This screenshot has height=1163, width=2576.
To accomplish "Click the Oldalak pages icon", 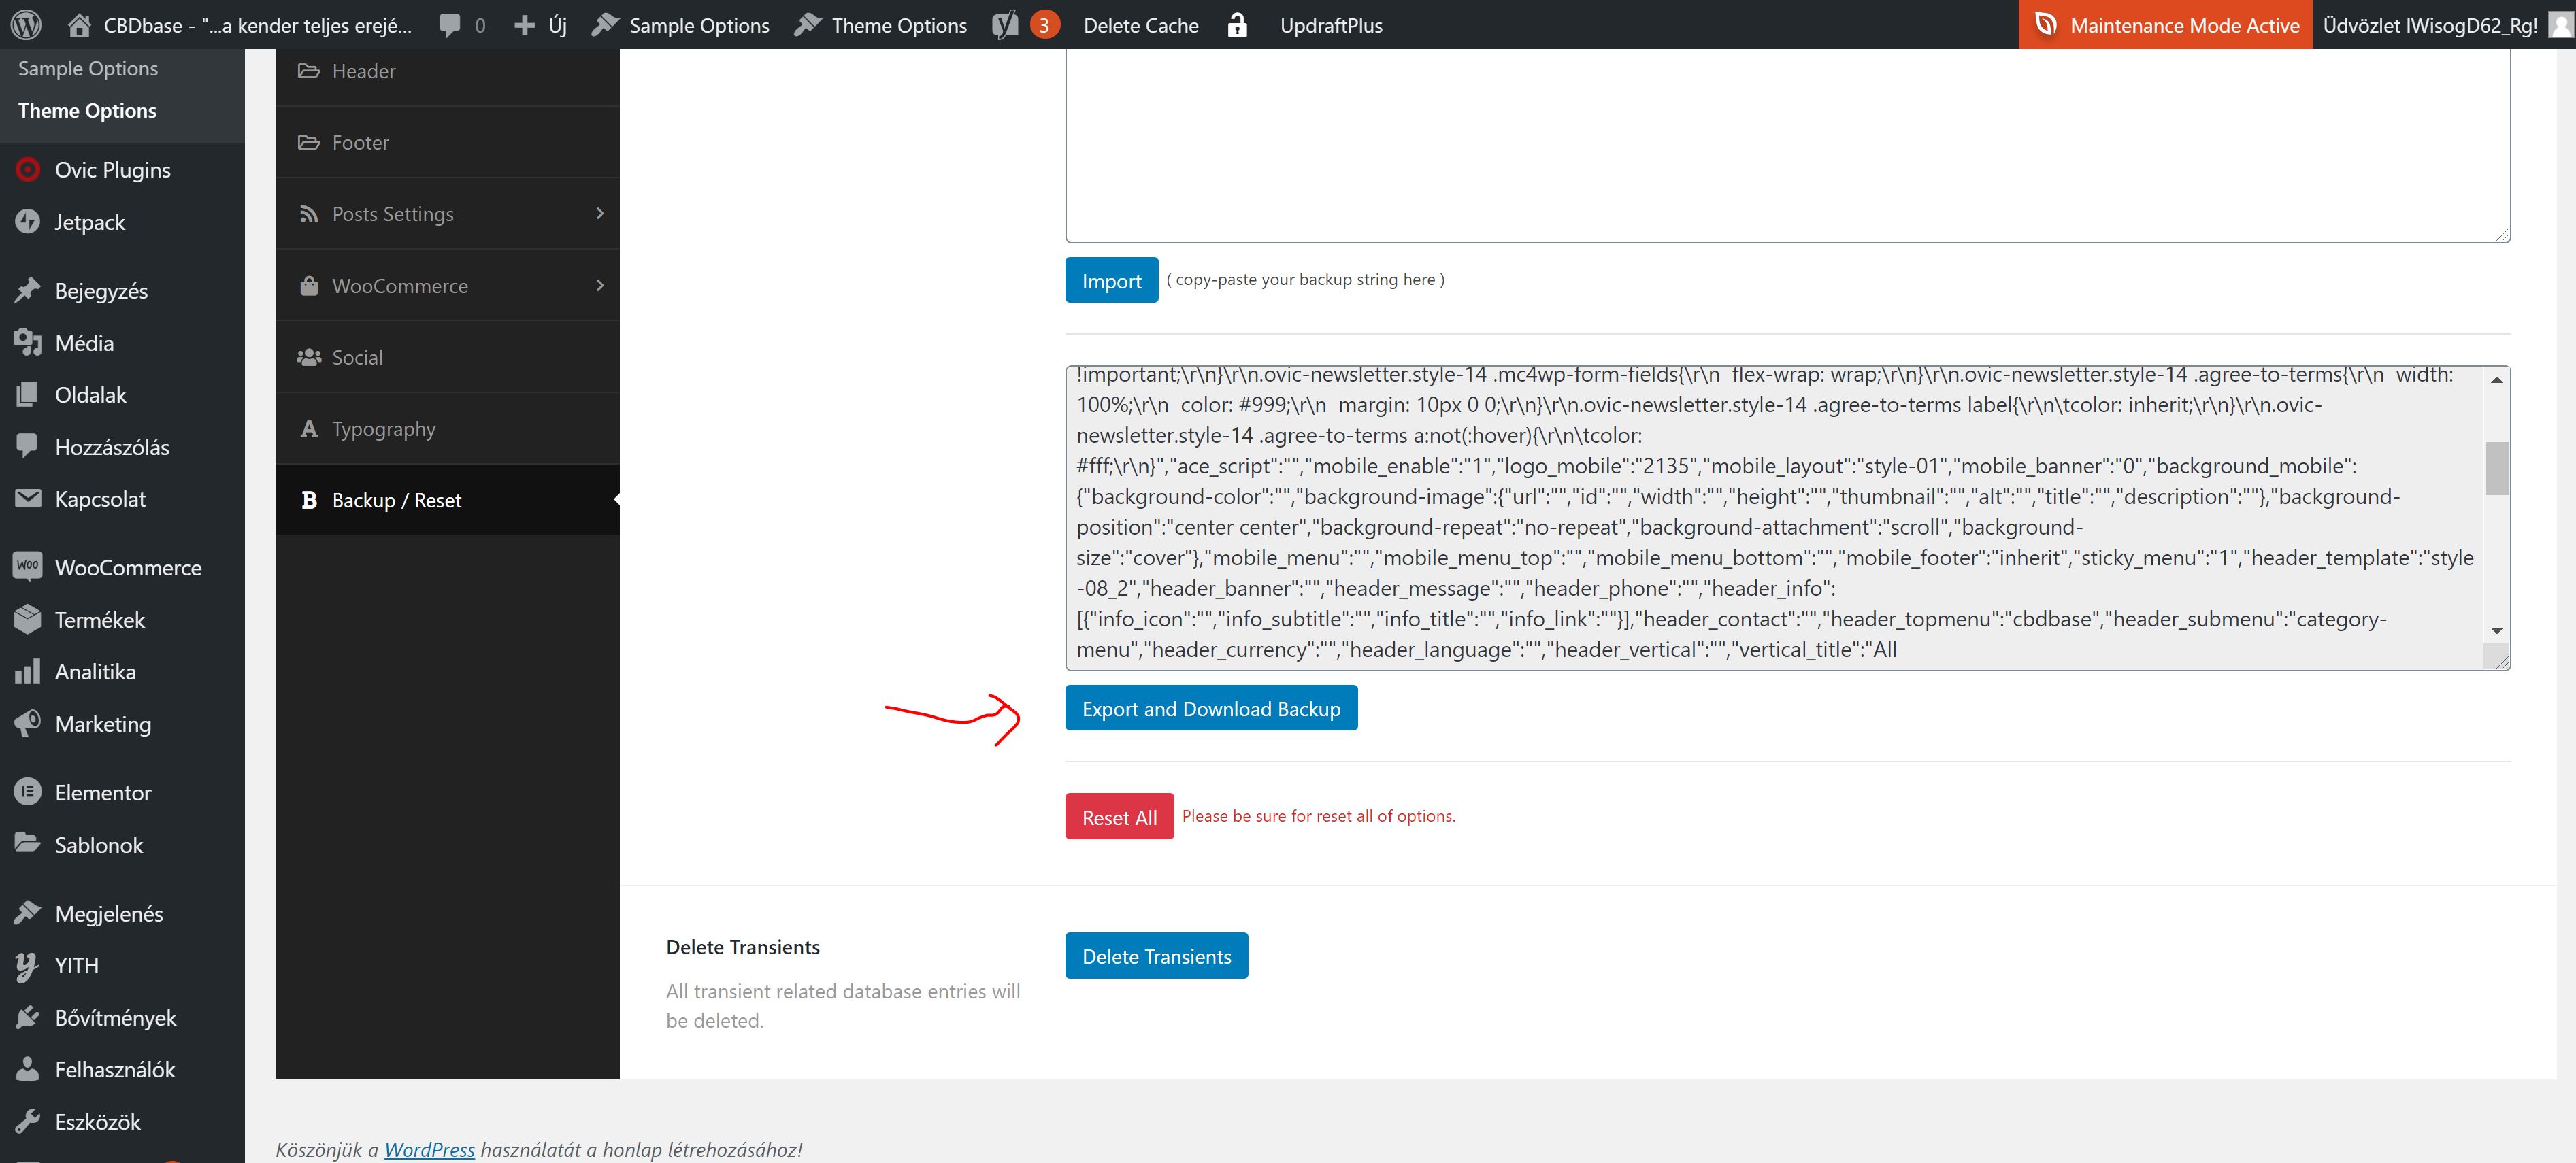I will pyautogui.click(x=28, y=394).
